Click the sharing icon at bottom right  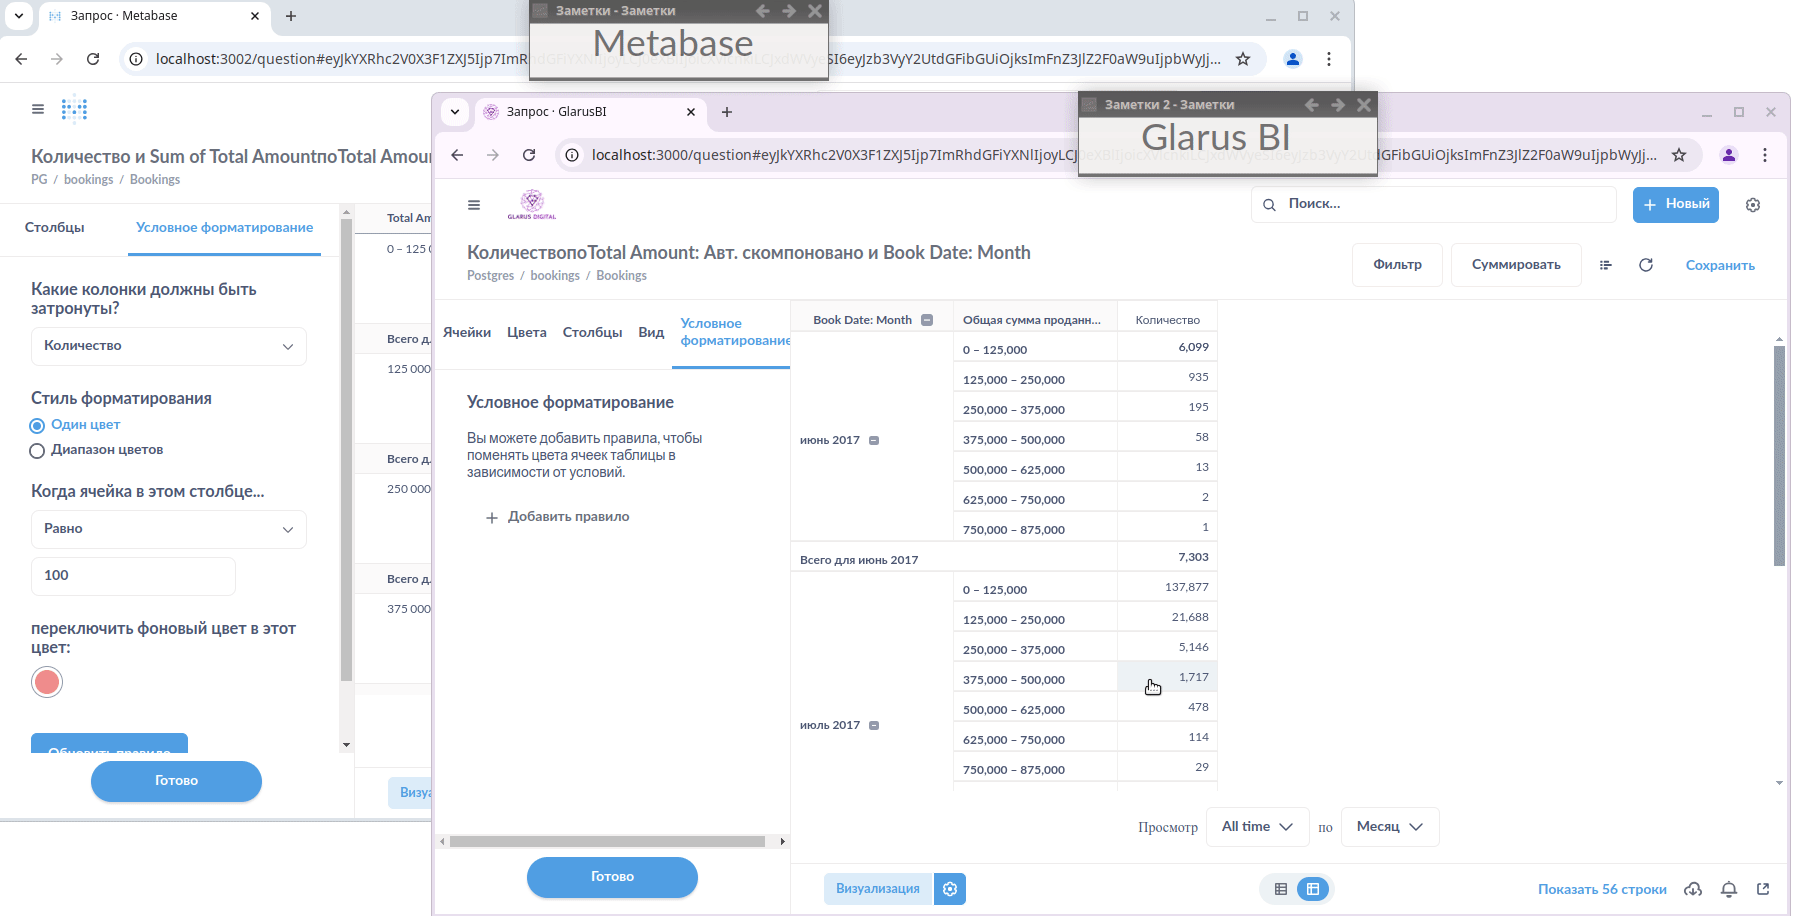1762,889
